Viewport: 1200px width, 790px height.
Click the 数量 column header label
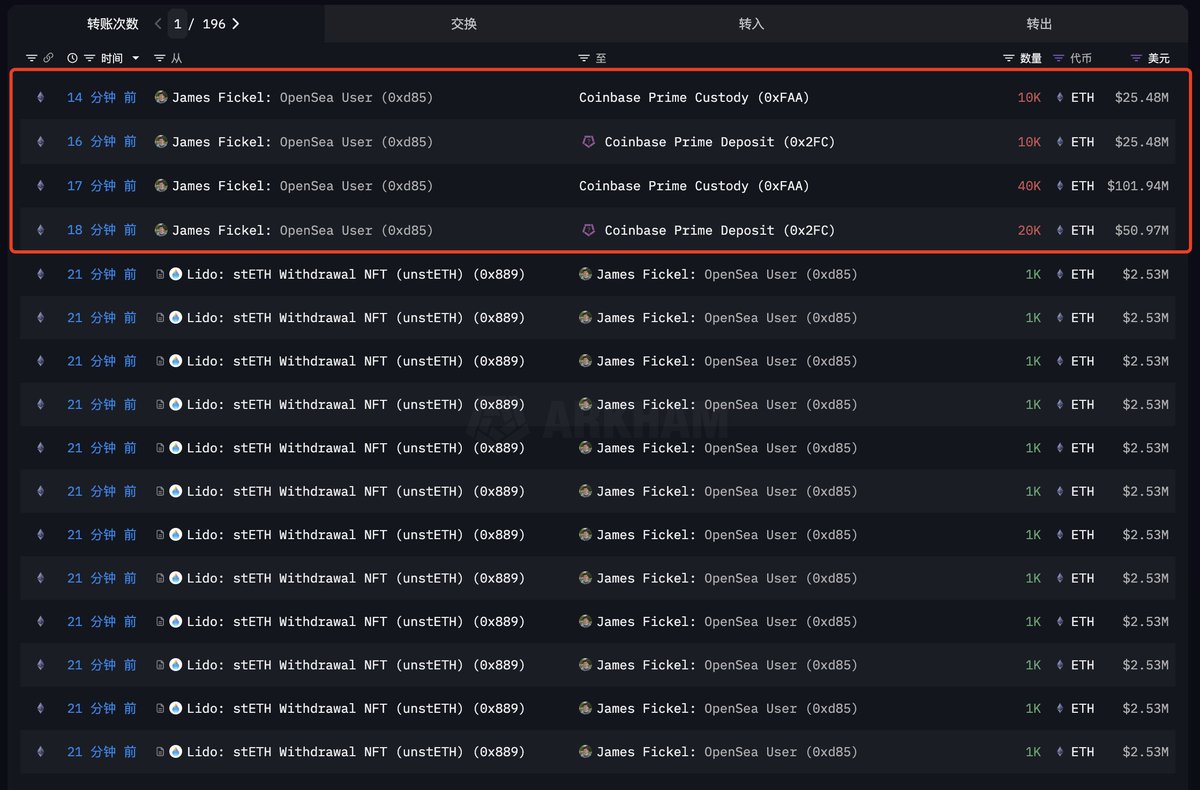[x=1031, y=59]
